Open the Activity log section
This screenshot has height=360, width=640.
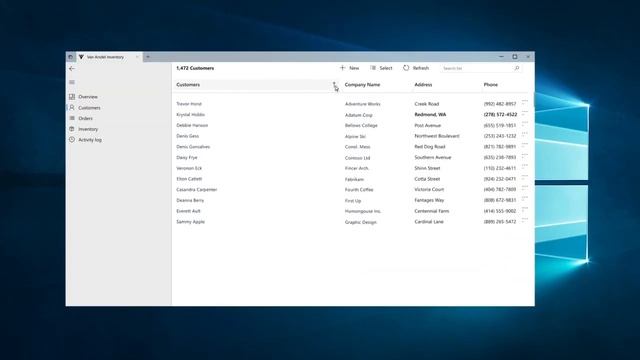click(90, 140)
